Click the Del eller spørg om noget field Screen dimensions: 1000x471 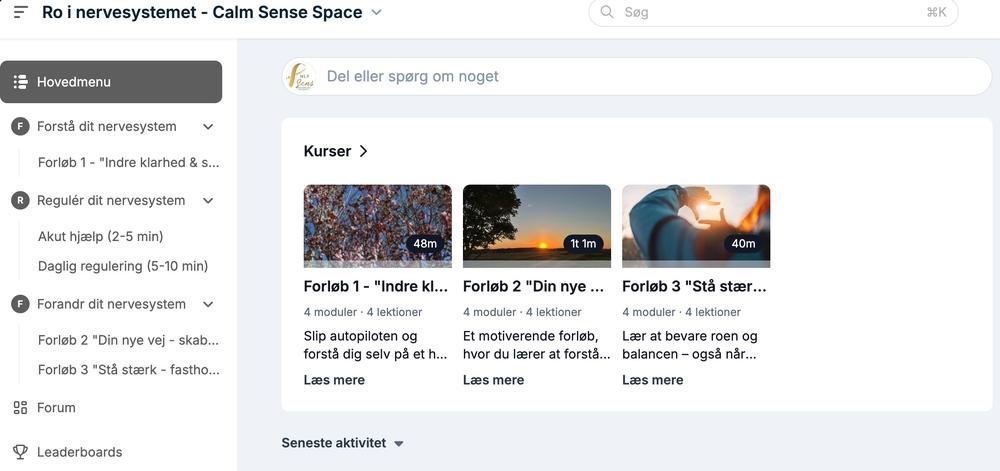(x=650, y=76)
